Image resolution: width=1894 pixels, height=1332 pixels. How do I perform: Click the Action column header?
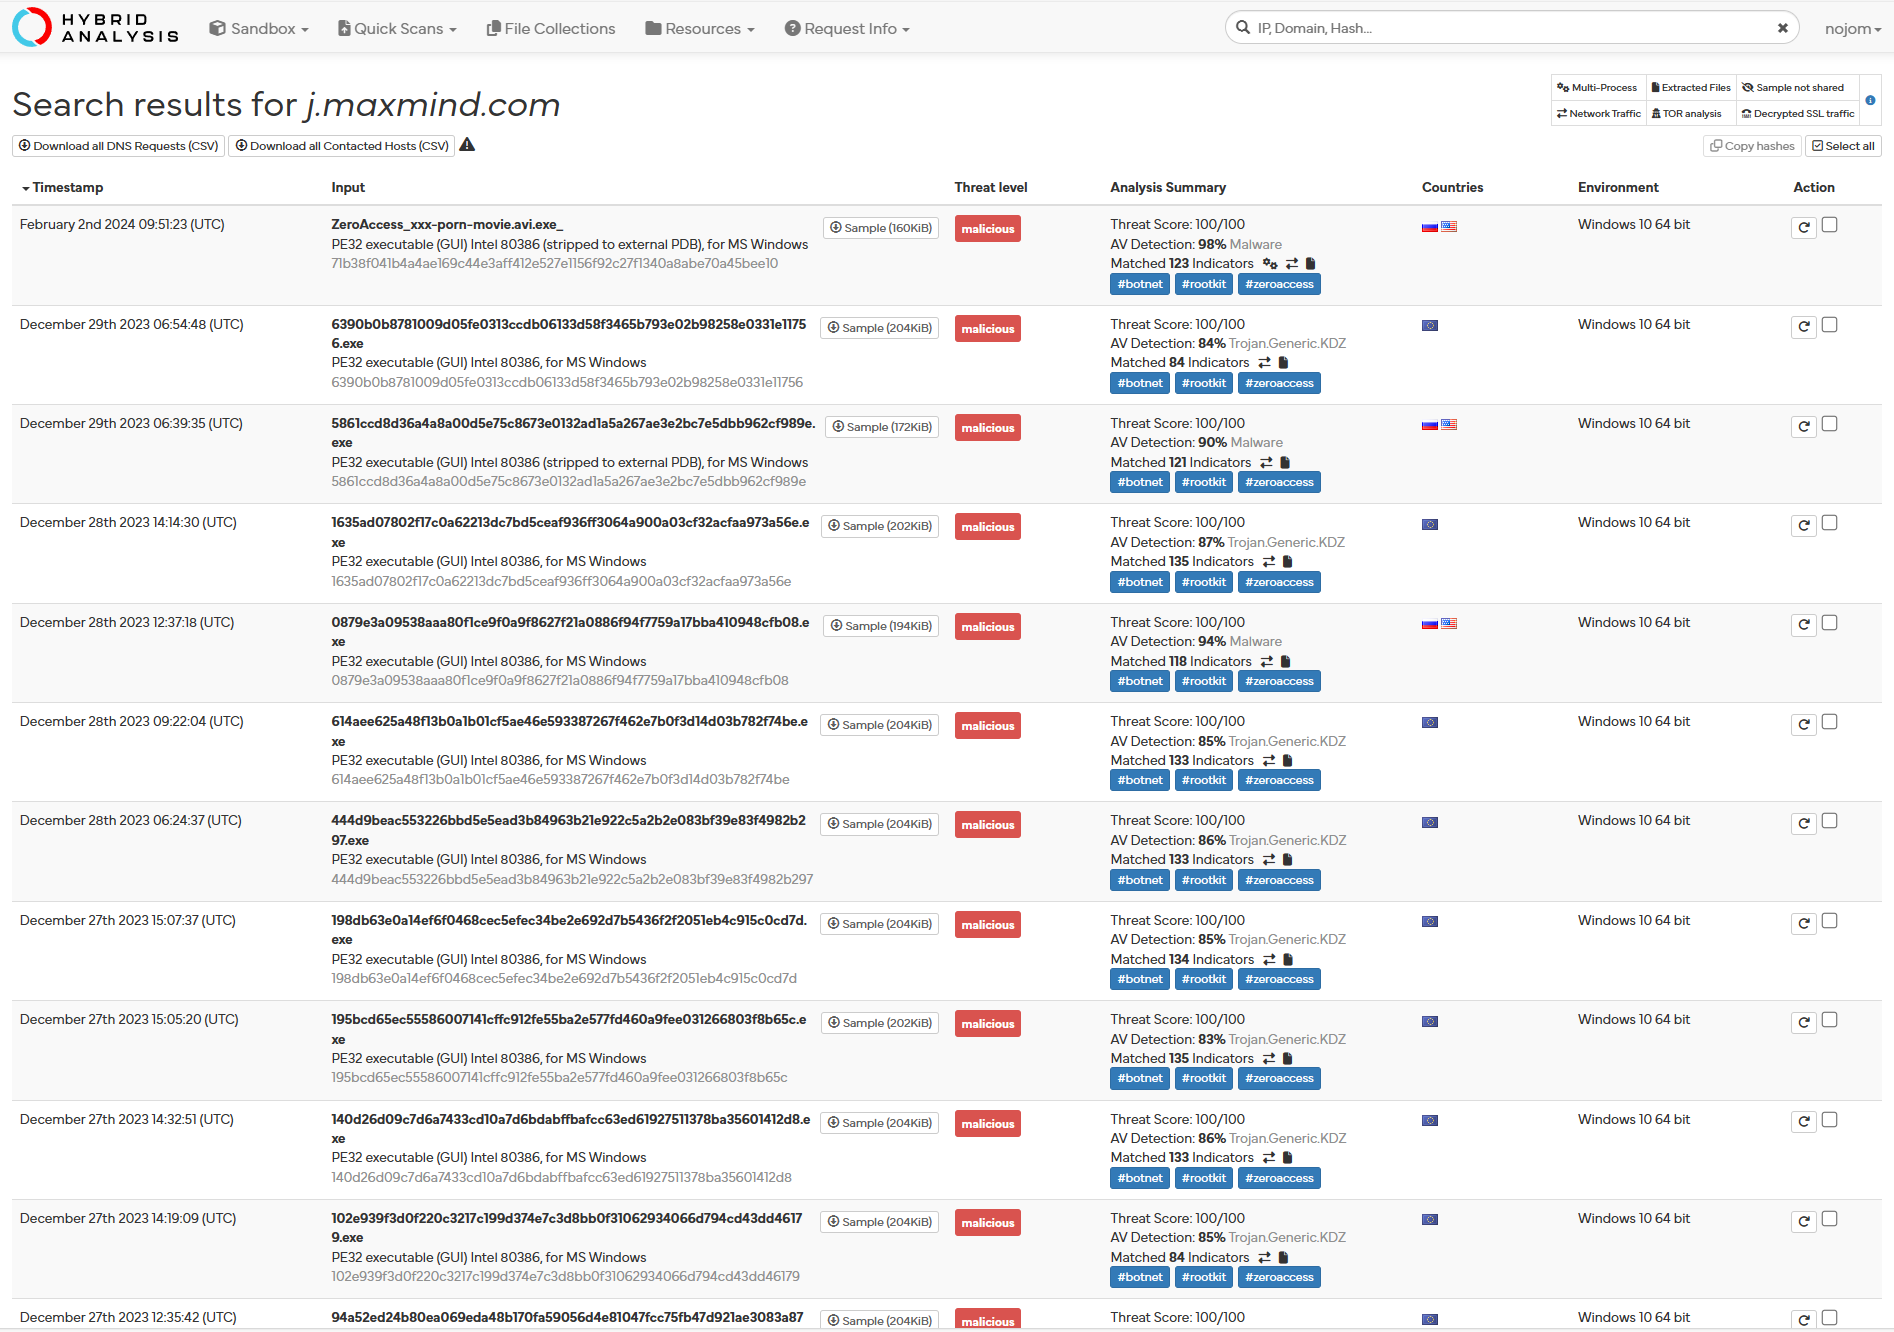click(x=1813, y=187)
